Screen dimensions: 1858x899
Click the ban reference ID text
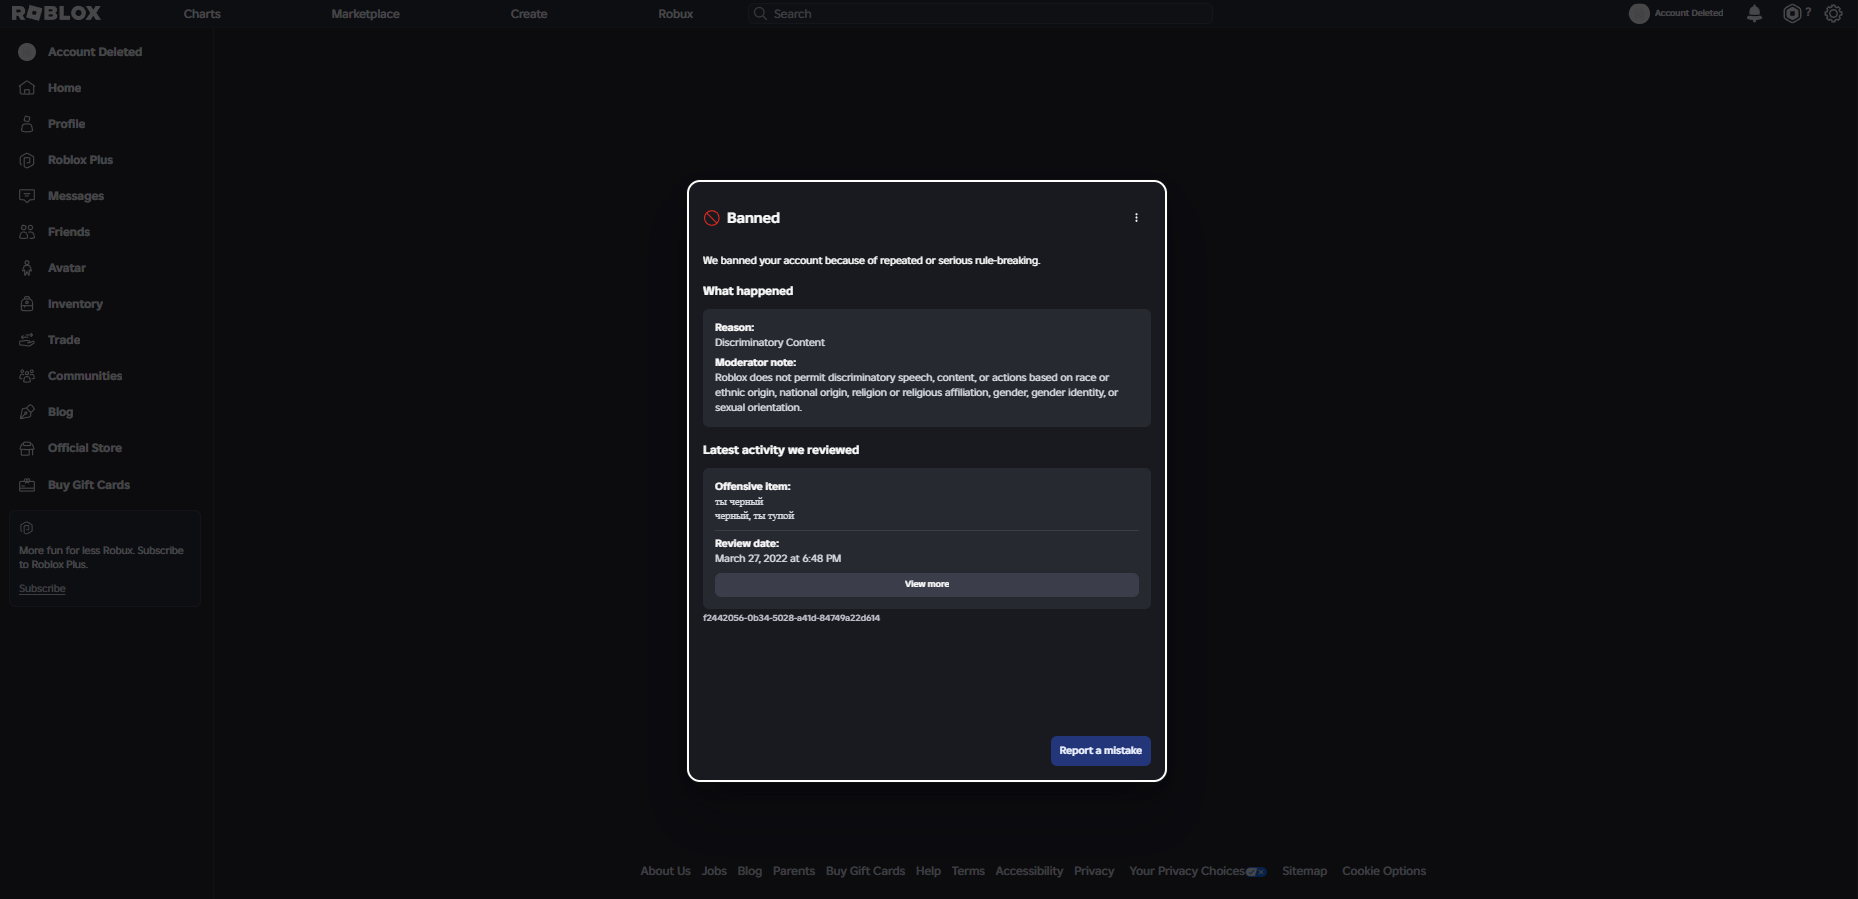point(791,618)
